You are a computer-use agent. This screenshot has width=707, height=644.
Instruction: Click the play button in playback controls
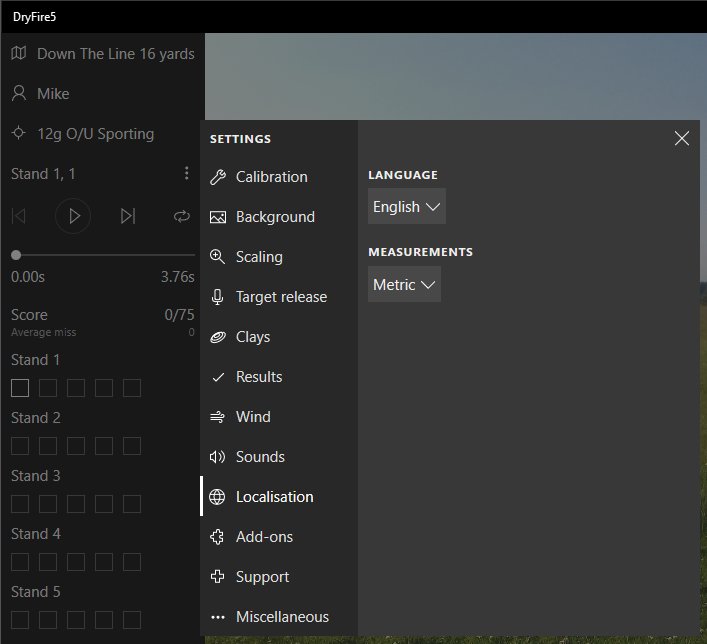click(73, 216)
